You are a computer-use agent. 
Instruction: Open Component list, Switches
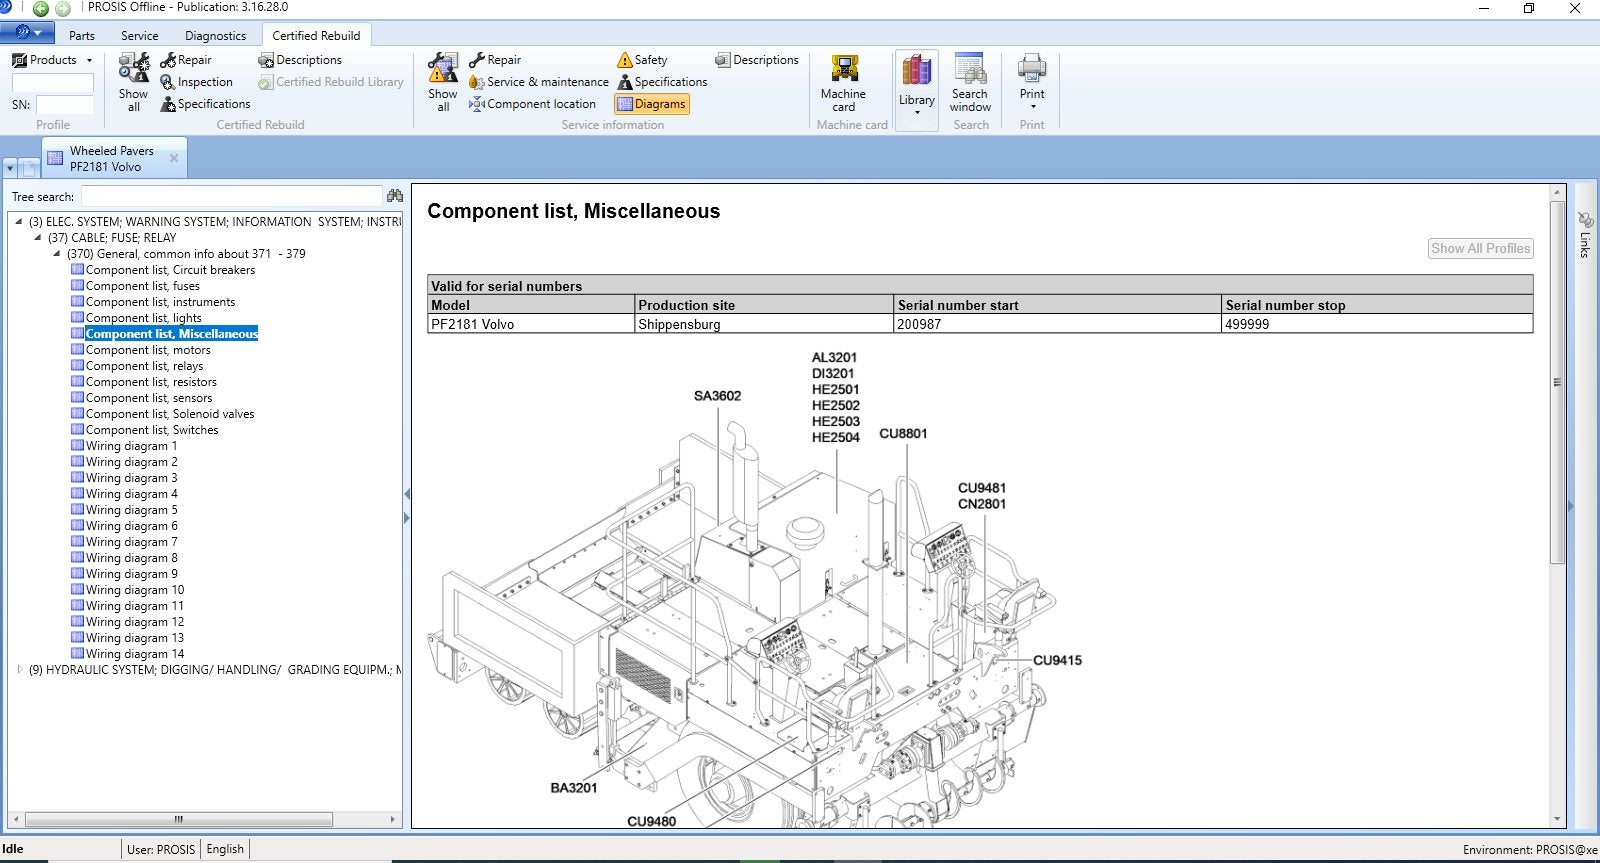[152, 430]
